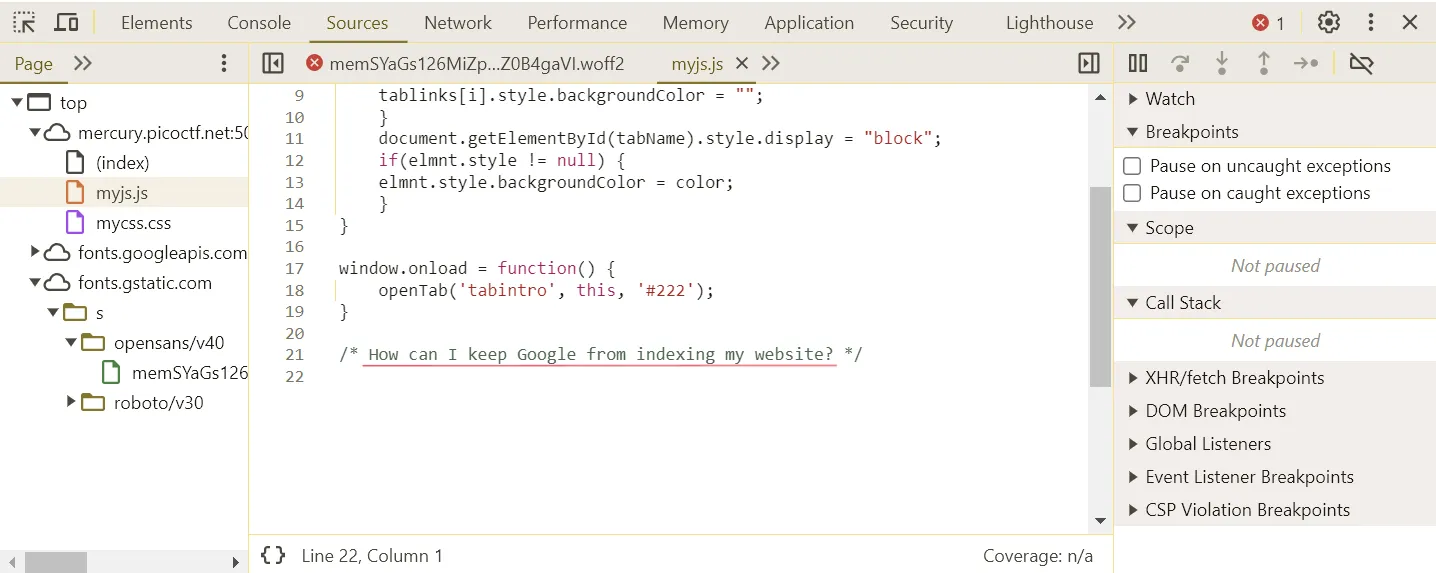Click the 'Coverage: n/a' status text
The image size is (1436, 573).
[1038, 555]
